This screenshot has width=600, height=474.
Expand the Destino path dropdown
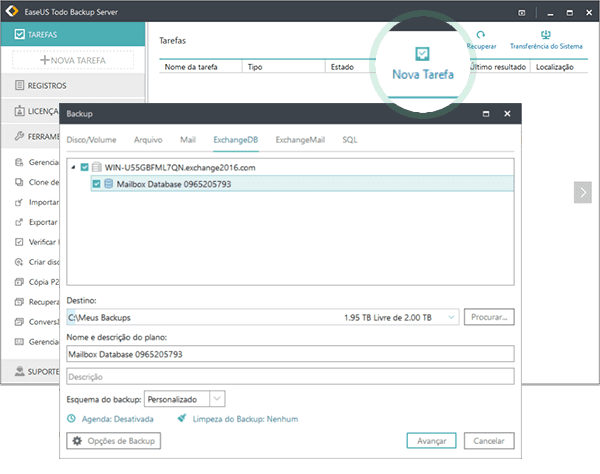[x=450, y=317]
